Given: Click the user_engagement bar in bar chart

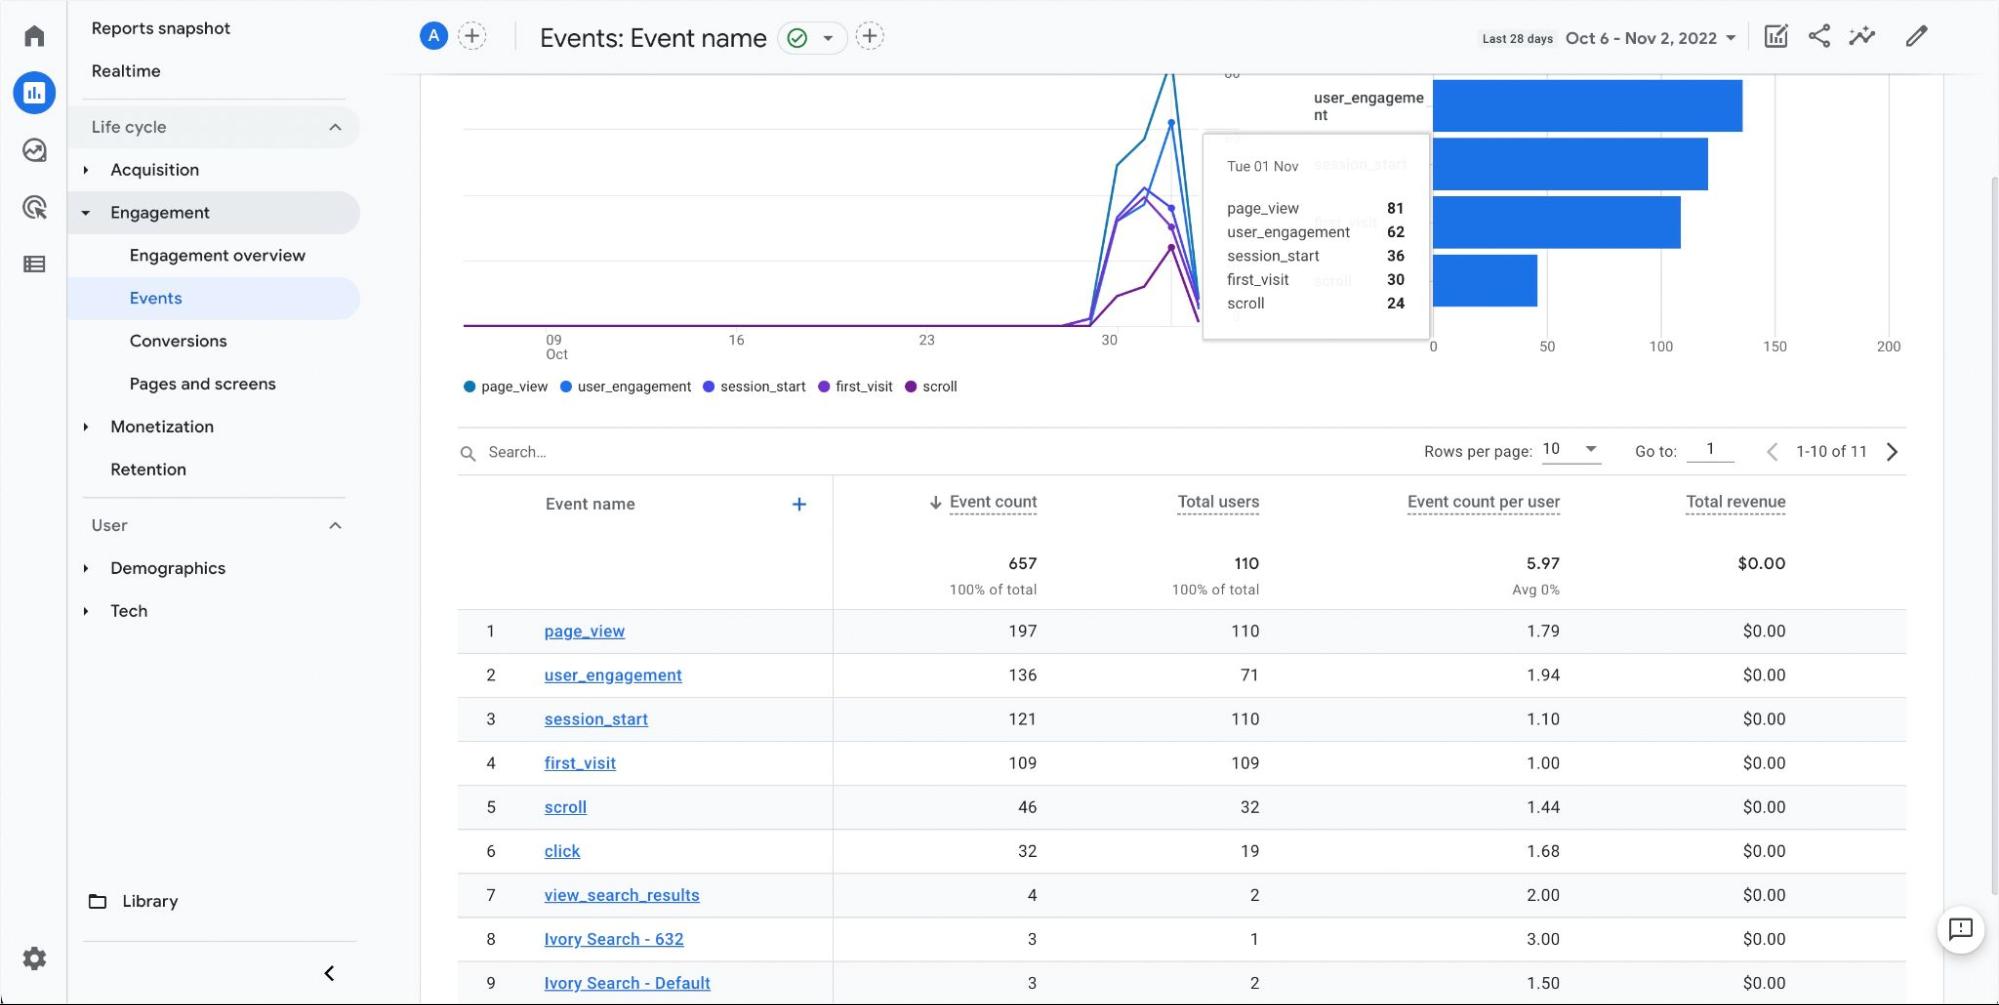Looking at the screenshot, I should point(1587,106).
